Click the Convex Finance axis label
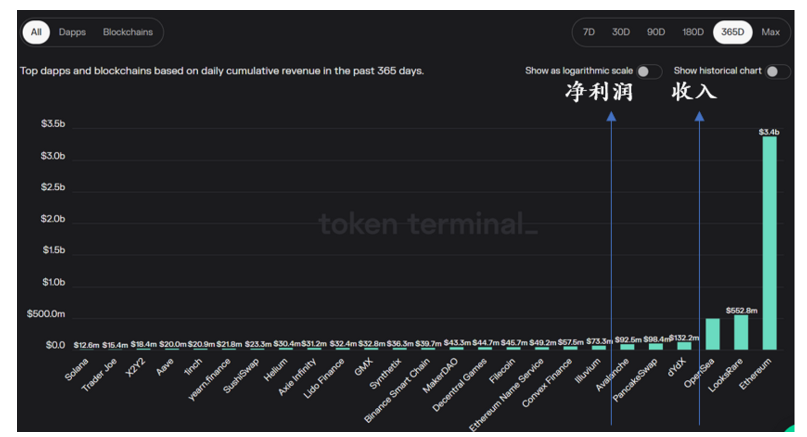Screen dimensions: 807x437 (547, 382)
